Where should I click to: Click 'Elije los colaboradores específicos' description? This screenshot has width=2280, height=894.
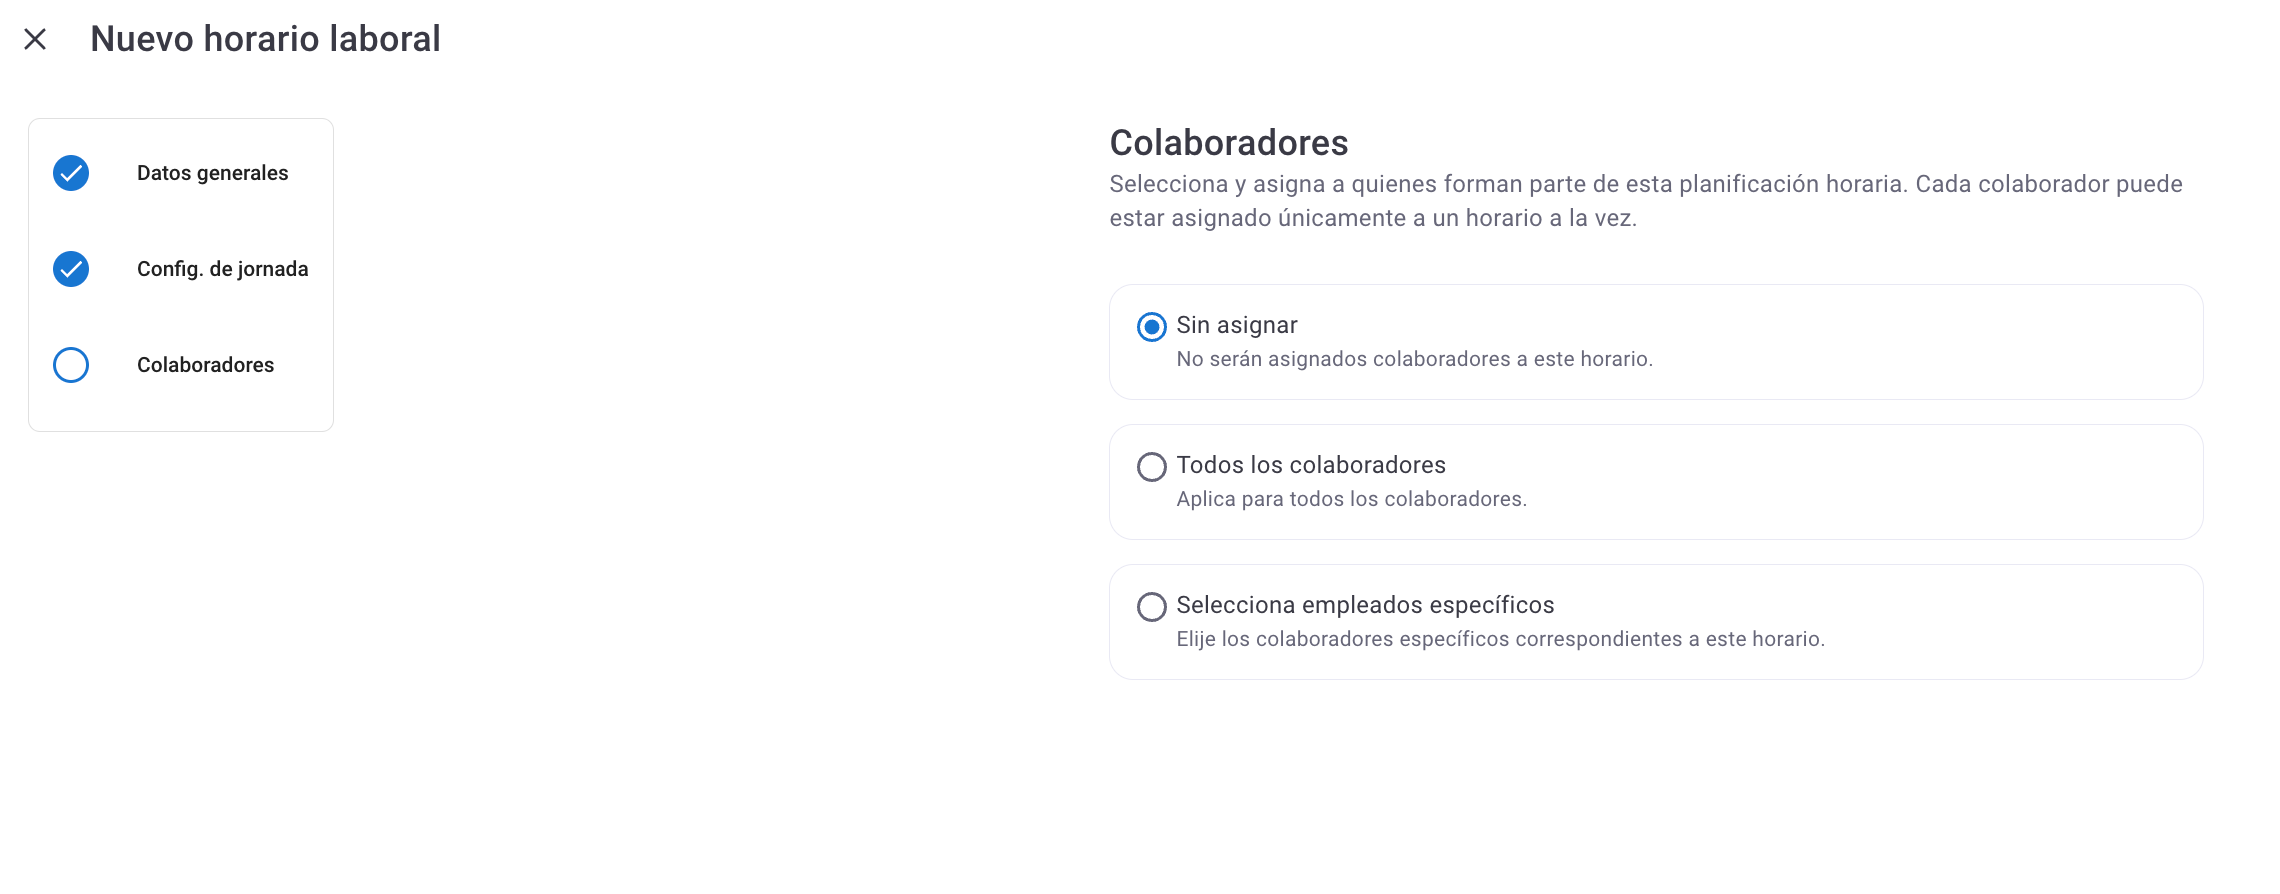click(1500, 639)
